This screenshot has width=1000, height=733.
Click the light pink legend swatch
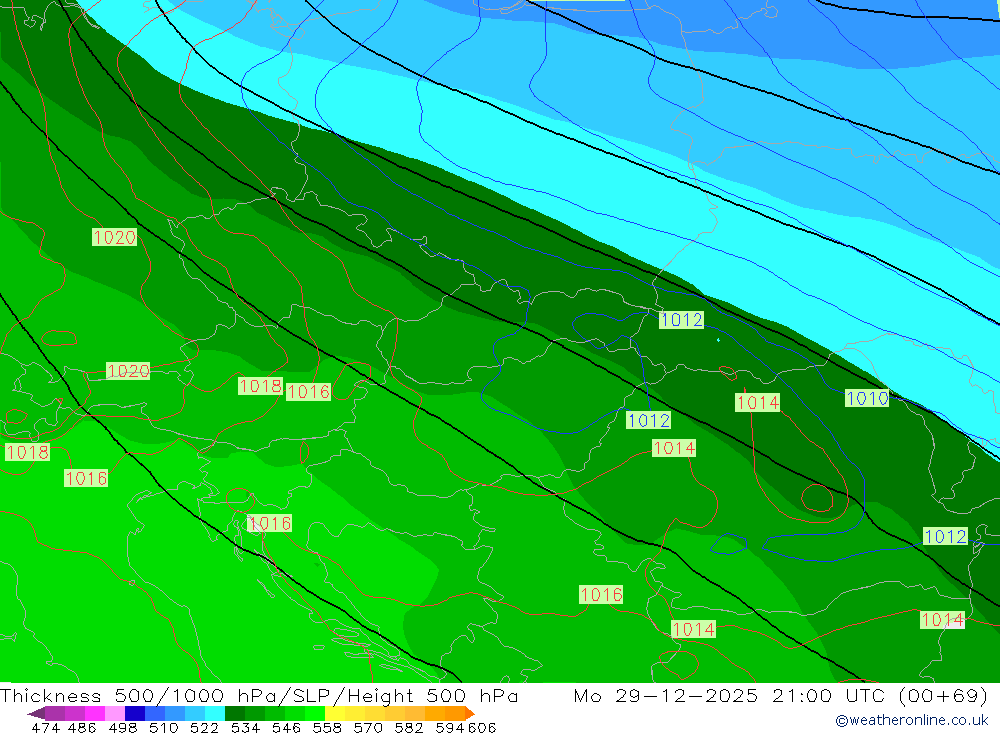tap(115, 713)
